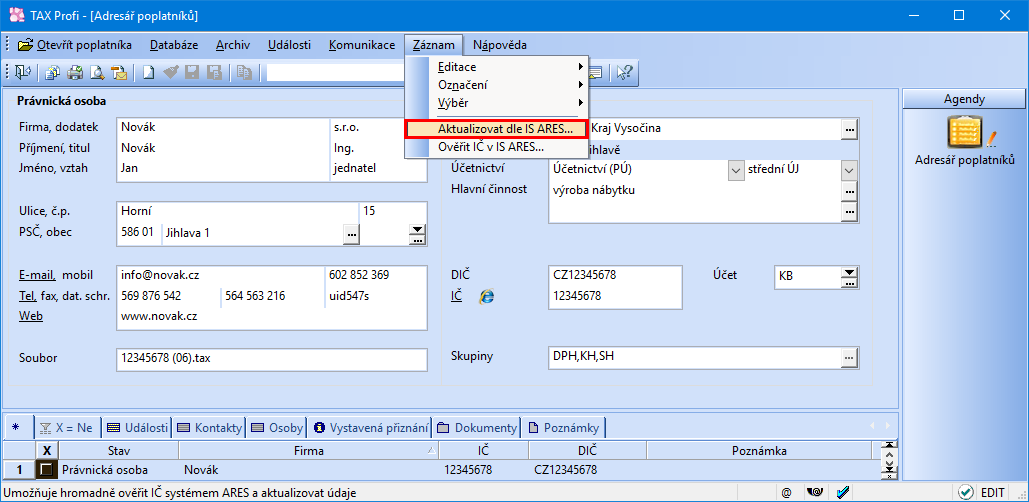Jump to first record grid button
Screen dimensions: 1029x502
tap(890, 446)
